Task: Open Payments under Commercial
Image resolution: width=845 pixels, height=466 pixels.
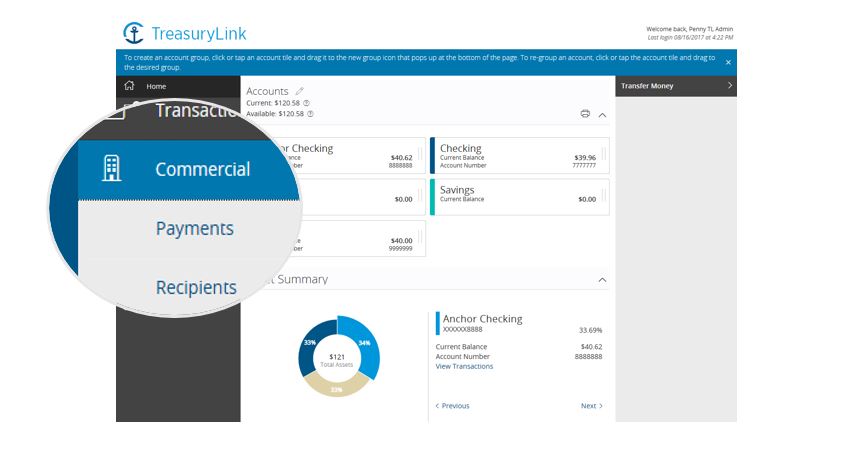Action: click(195, 228)
